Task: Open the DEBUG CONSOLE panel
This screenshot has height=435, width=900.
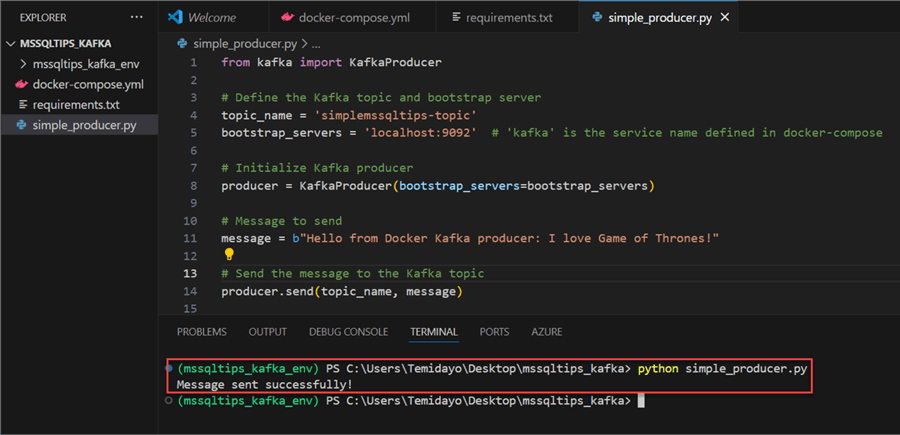Action: pyautogui.click(x=348, y=332)
